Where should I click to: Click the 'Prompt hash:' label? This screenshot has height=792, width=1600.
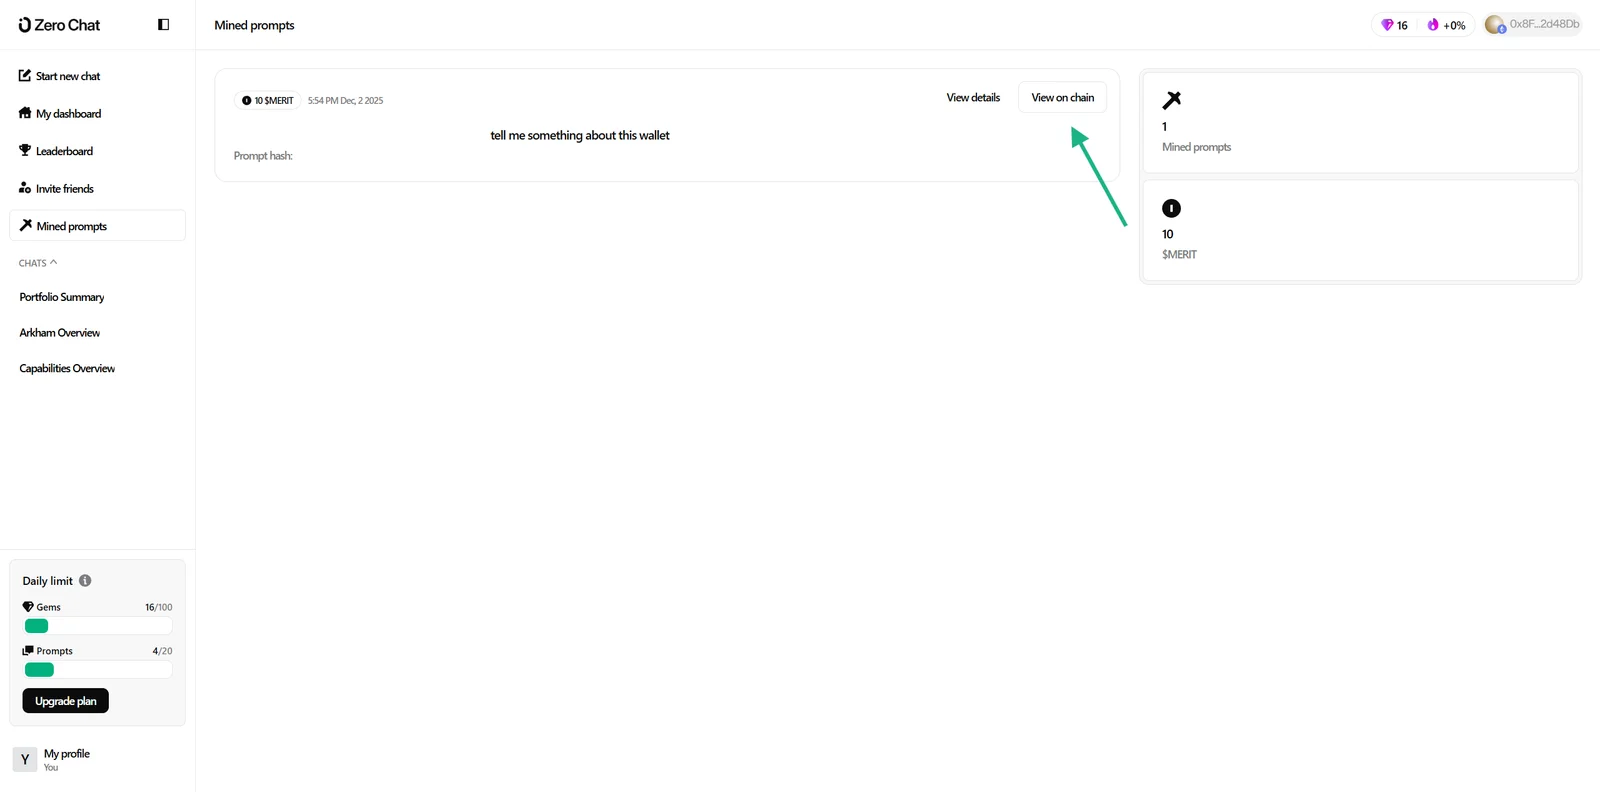coord(263,155)
